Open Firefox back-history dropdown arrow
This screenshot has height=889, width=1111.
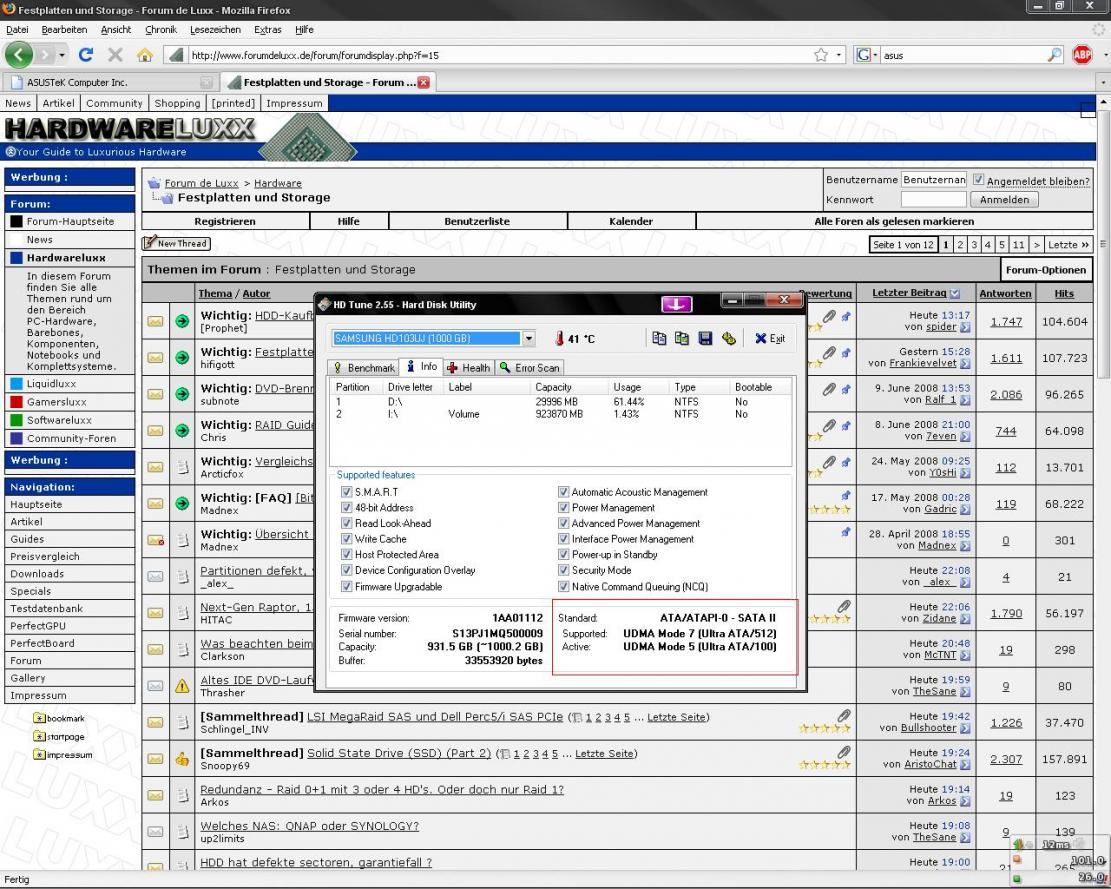tap(62, 55)
